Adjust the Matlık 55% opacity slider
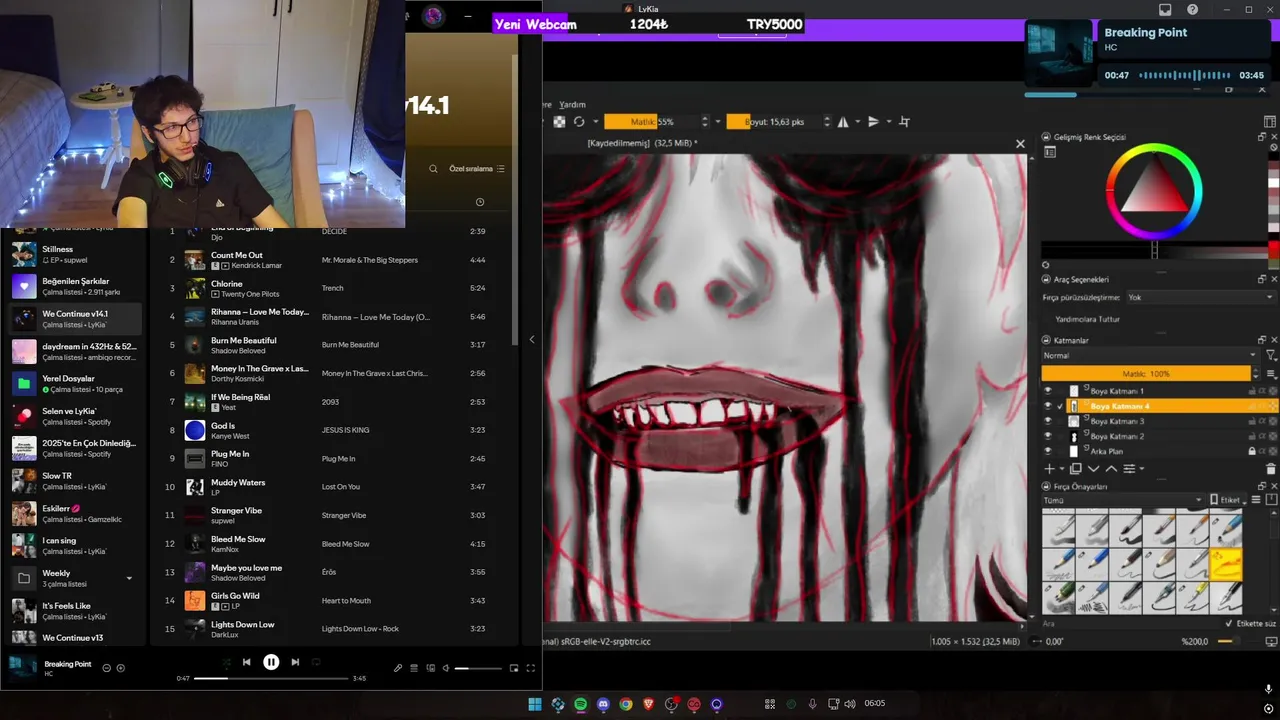1280x720 pixels. click(652, 122)
